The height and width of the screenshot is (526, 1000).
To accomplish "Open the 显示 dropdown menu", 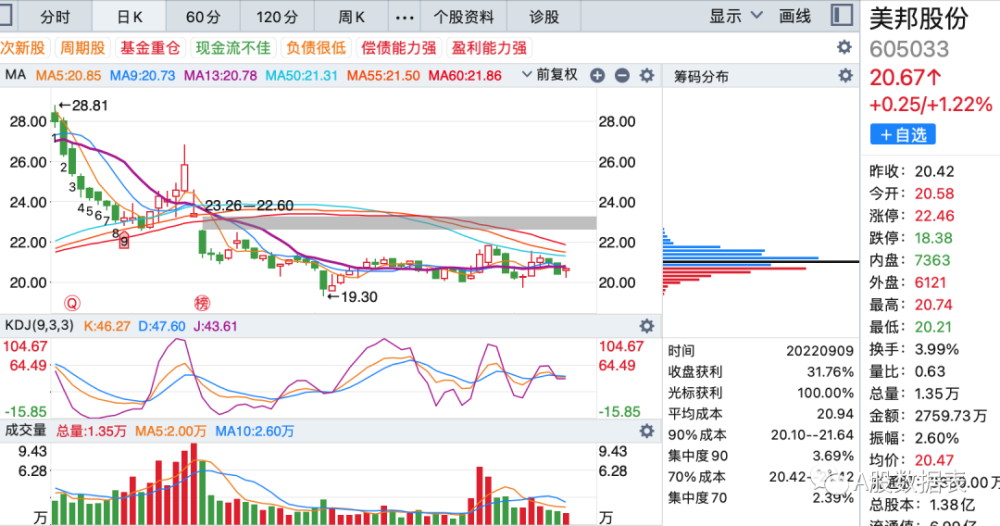I will click(x=736, y=16).
